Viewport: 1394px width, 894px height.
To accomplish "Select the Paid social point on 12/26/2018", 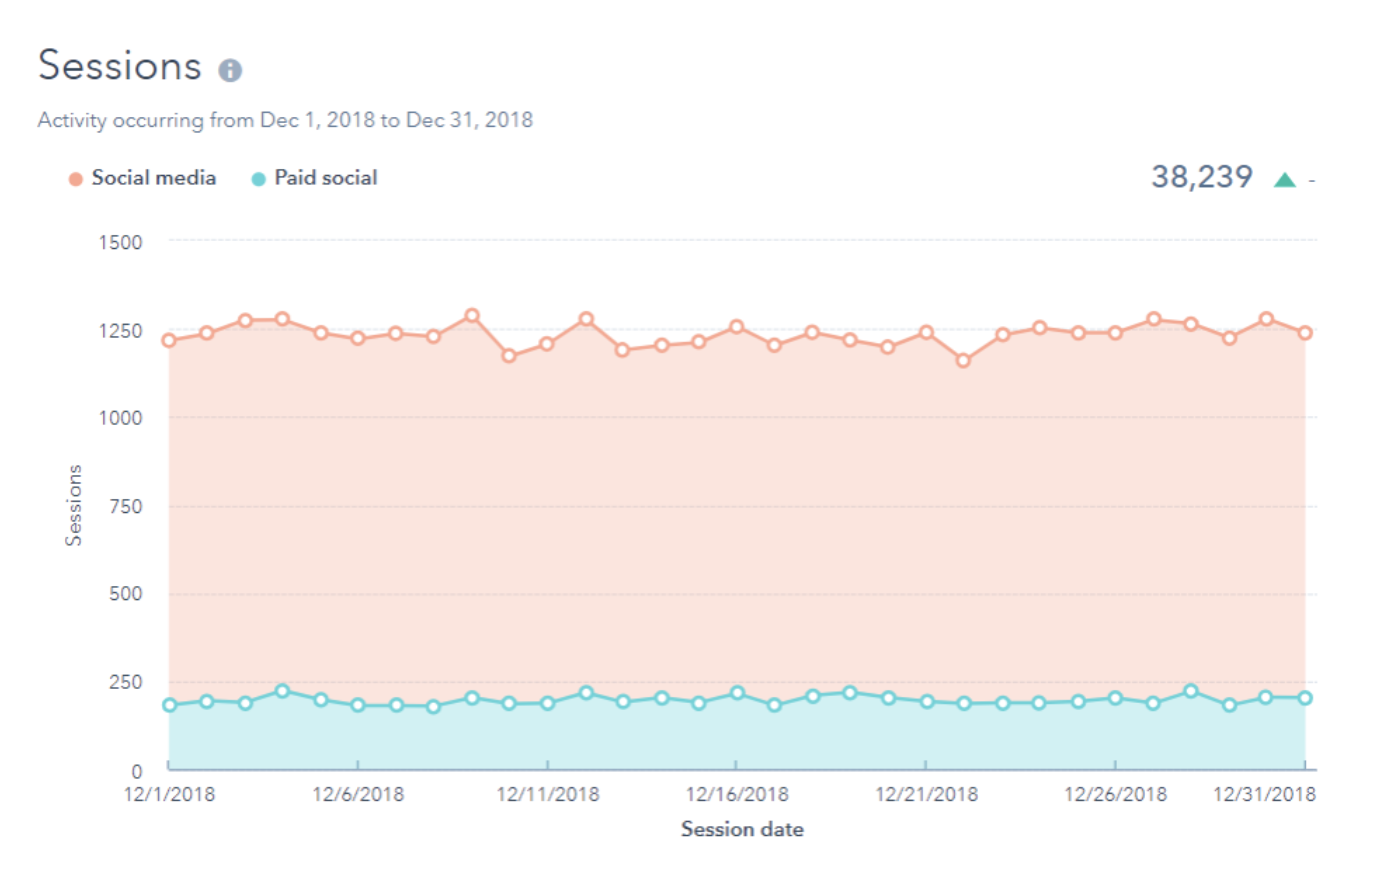I will tap(1115, 698).
